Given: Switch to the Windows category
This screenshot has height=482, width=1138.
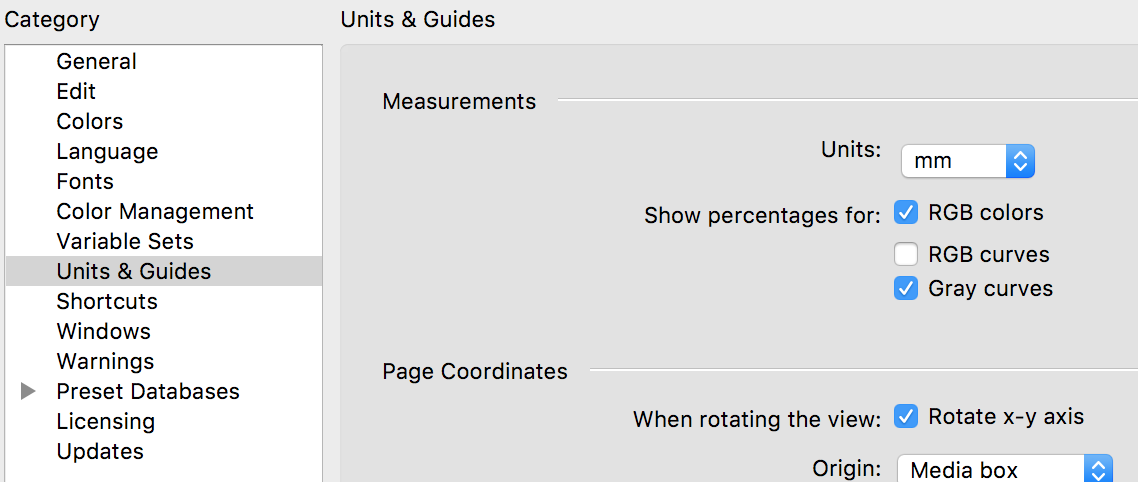Looking at the screenshot, I should [103, 331].
